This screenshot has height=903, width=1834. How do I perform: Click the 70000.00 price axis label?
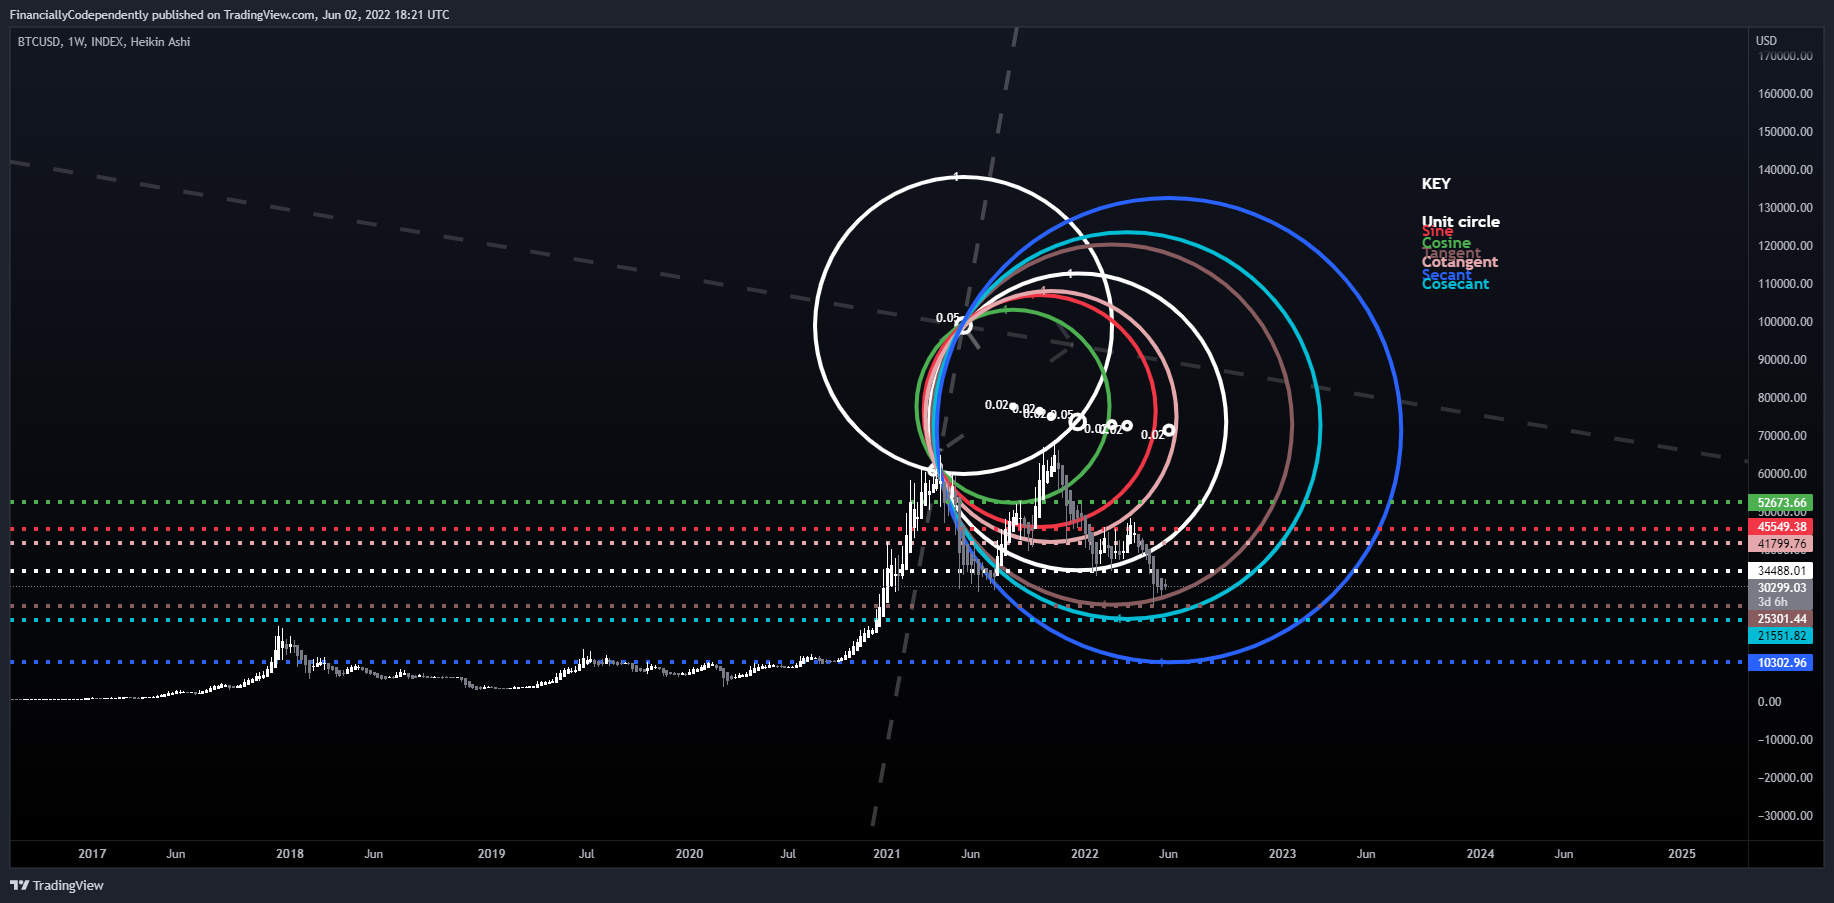click(x=1782, y=436)
